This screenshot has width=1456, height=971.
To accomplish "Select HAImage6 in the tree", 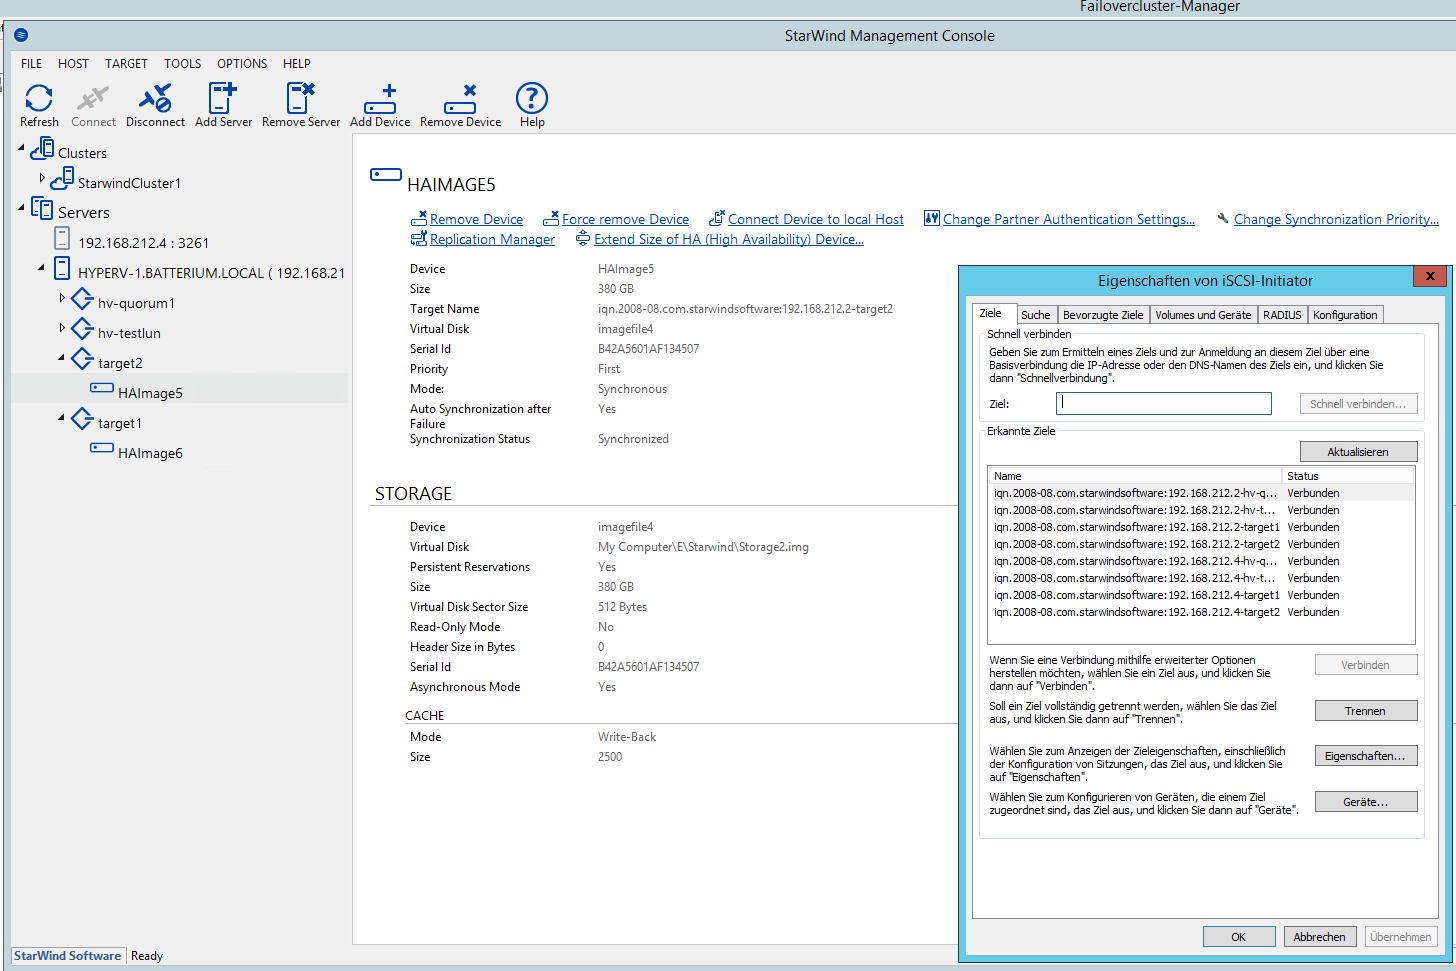I will pyautogui.click(x=150, y=453).
